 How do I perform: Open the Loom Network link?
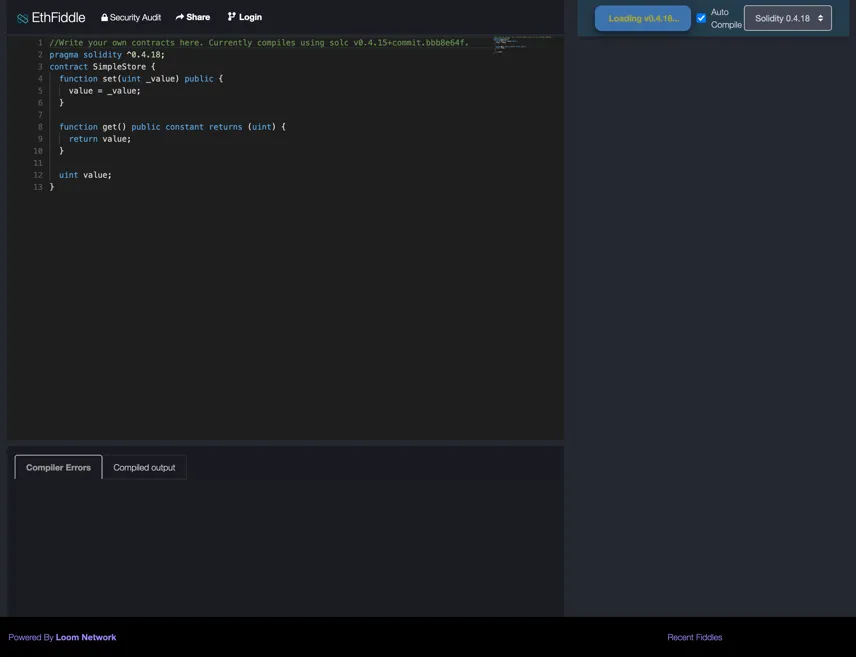click(x=86, y=637)
